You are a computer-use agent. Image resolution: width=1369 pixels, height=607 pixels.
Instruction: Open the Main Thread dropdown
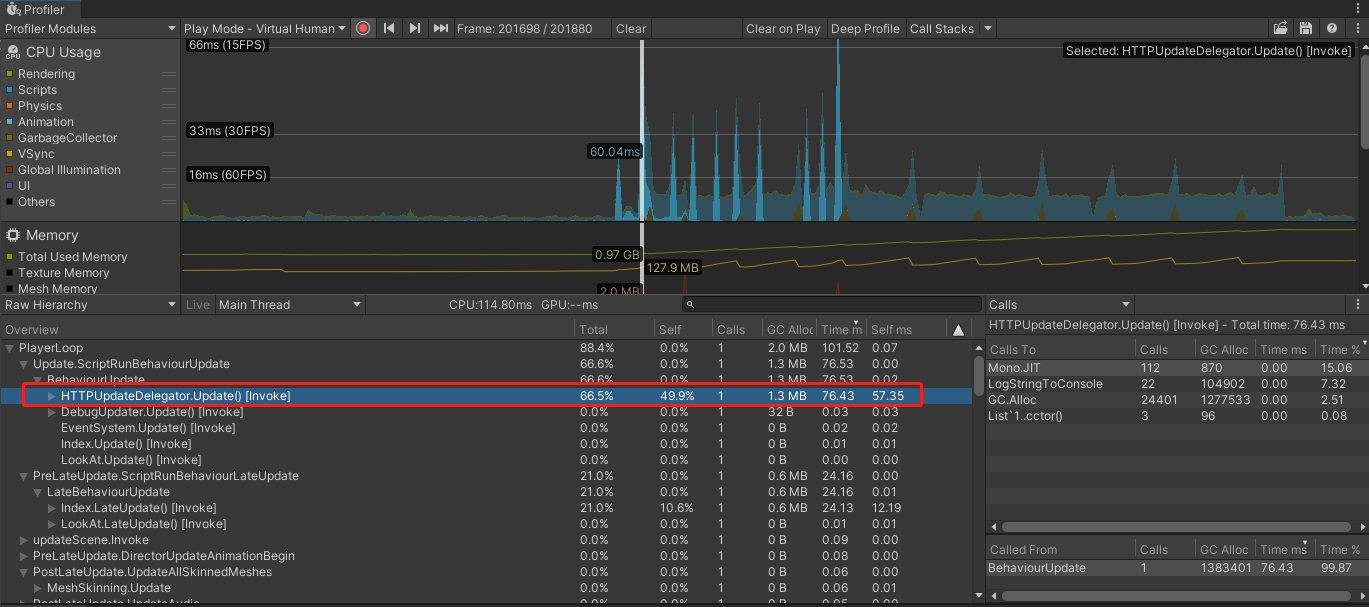pyautogui.click(x=290, y=305)
